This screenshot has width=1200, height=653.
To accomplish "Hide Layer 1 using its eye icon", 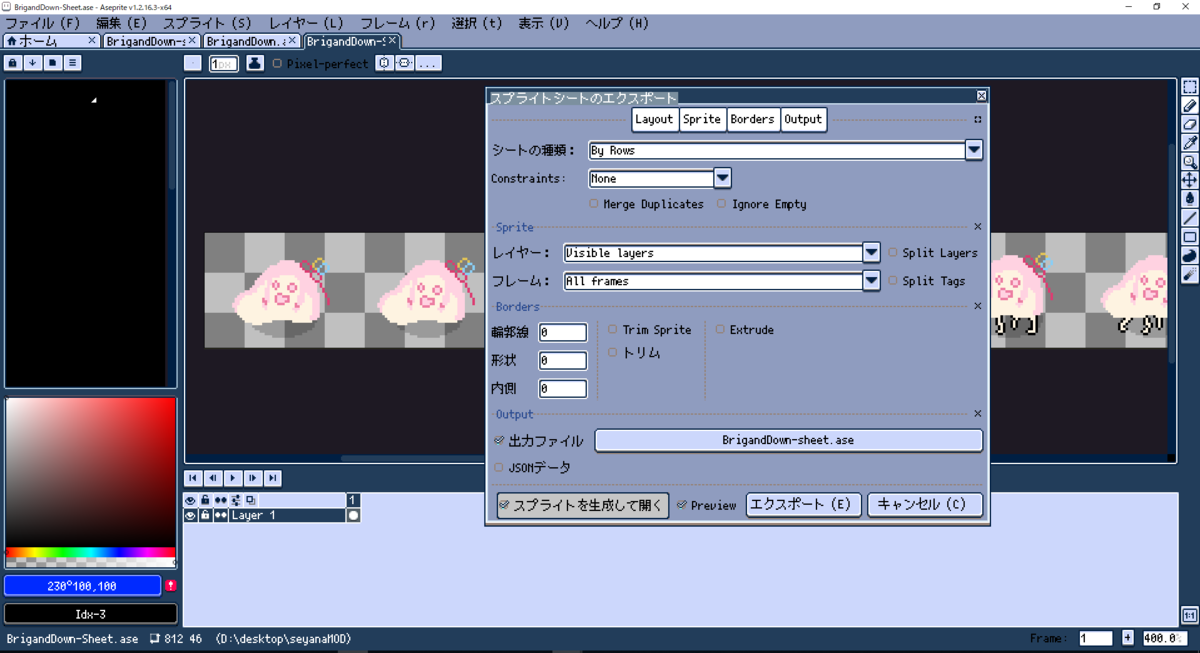I will tap(190, 516).
